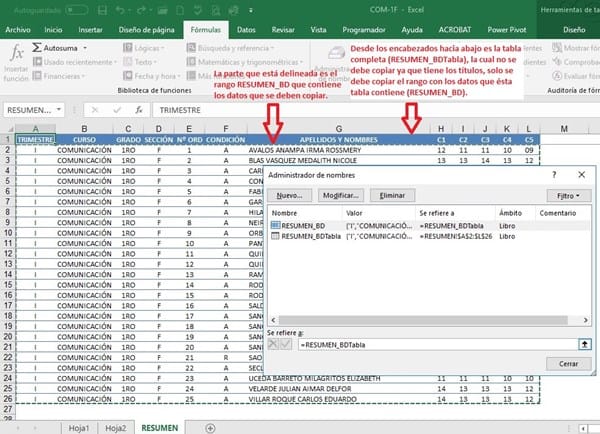Click the collapse dialog icon beside Se refiere a
The height and width of the screenshot is (434, 600).
point(584,344)
